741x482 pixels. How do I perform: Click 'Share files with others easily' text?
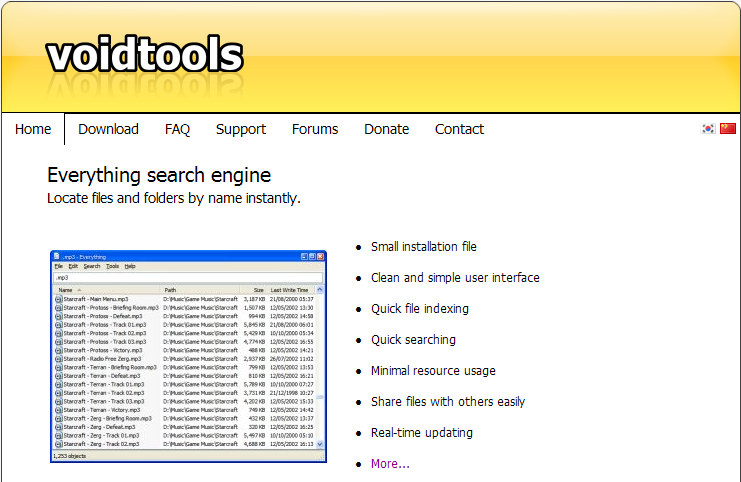point(448,402)
